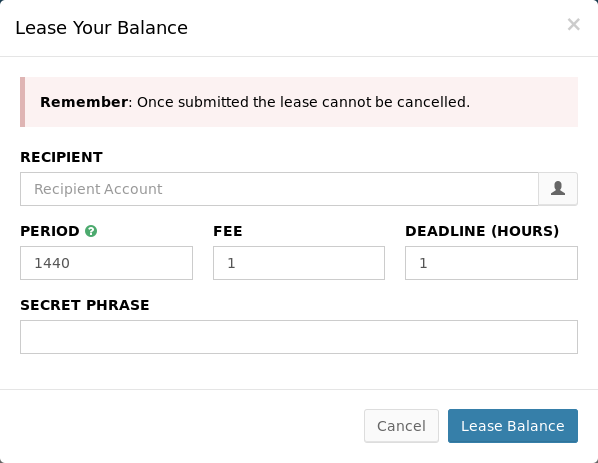598x463 pixels.
Task: Open the contacts picker beside Recipient field
Action: (558, 189)
